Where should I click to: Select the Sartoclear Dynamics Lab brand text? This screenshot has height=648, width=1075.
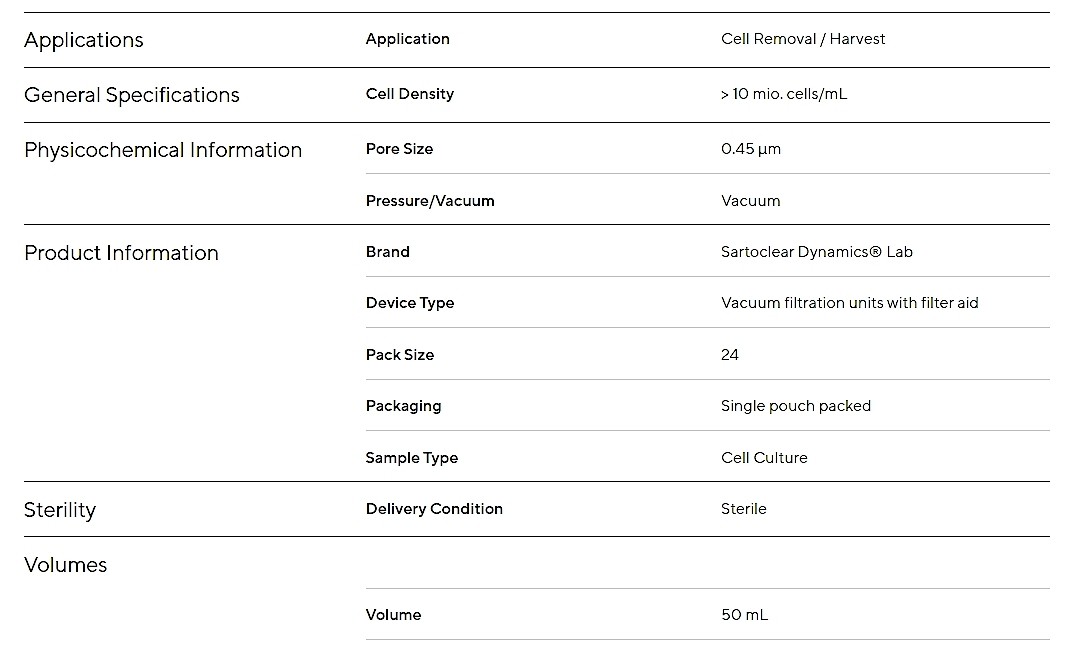pos(817,252)
